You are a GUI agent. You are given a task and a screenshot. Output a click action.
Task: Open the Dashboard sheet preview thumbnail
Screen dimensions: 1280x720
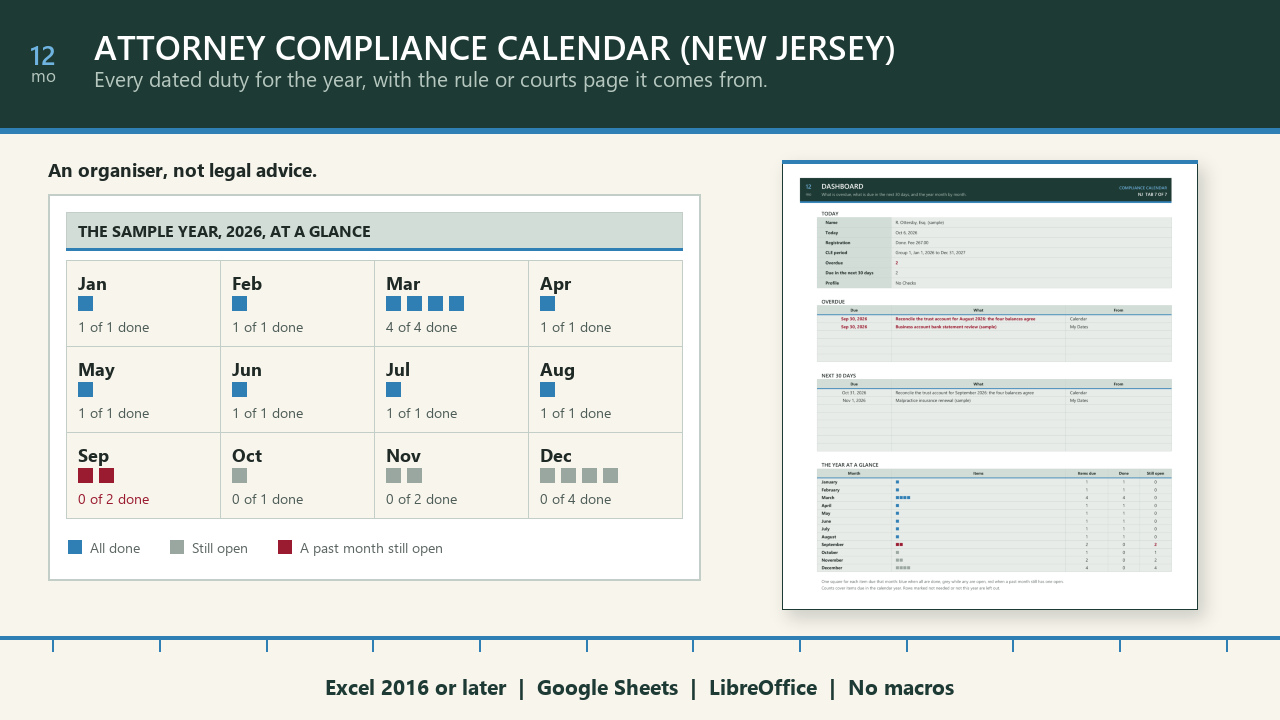989,385
